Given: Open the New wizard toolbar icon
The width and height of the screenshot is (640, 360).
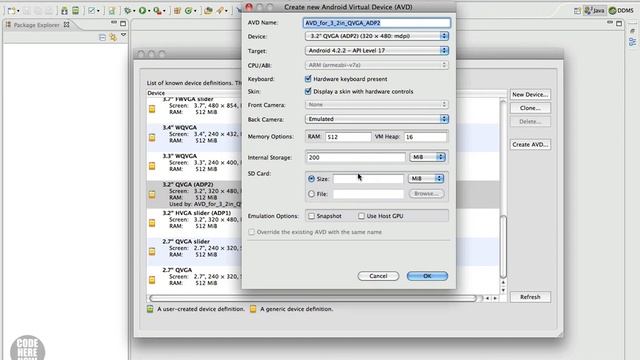Looking at the screenshot, I should [11, 11].
